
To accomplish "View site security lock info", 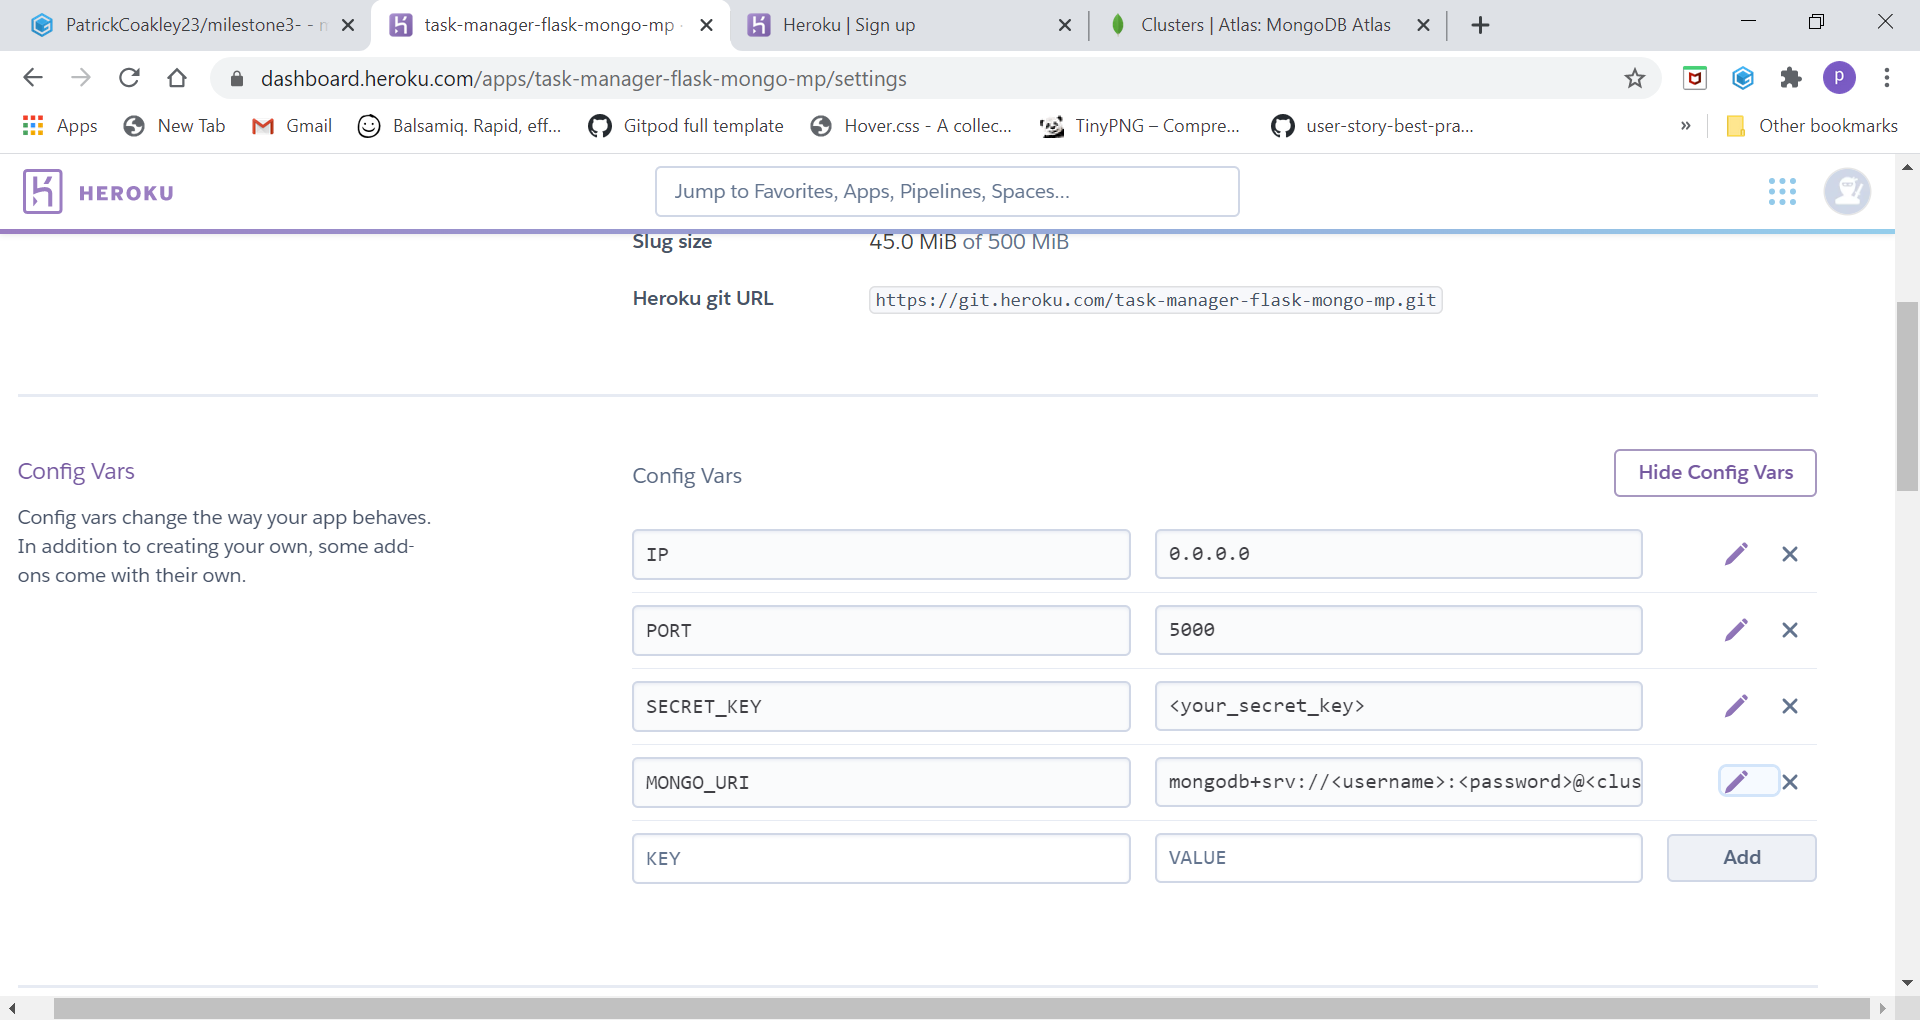I will pyautogui.click(x=237, y=79).
